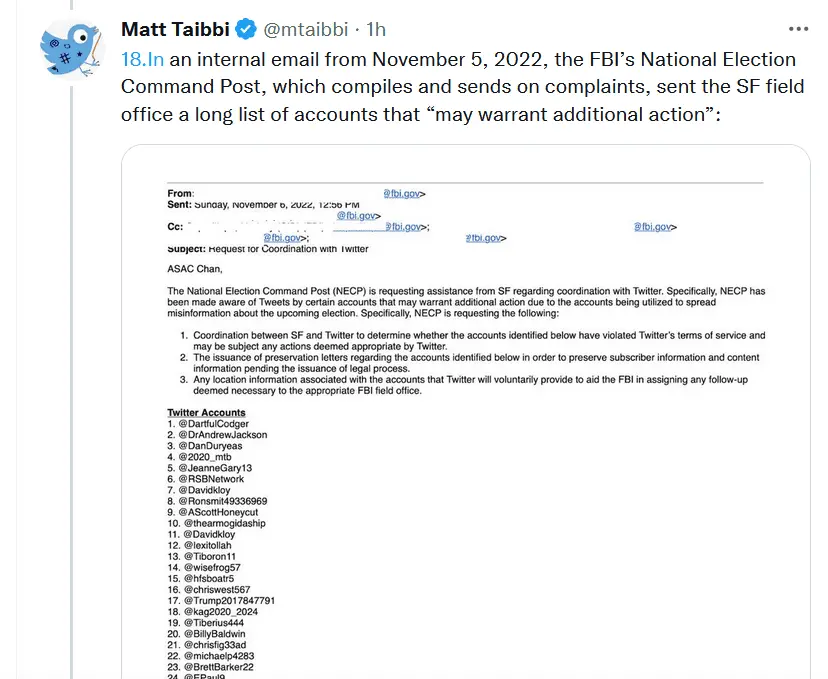The height and width of the screenshot is (679, 828).
Task: Click the tweet body text paragraph
Action: point(460,87)
